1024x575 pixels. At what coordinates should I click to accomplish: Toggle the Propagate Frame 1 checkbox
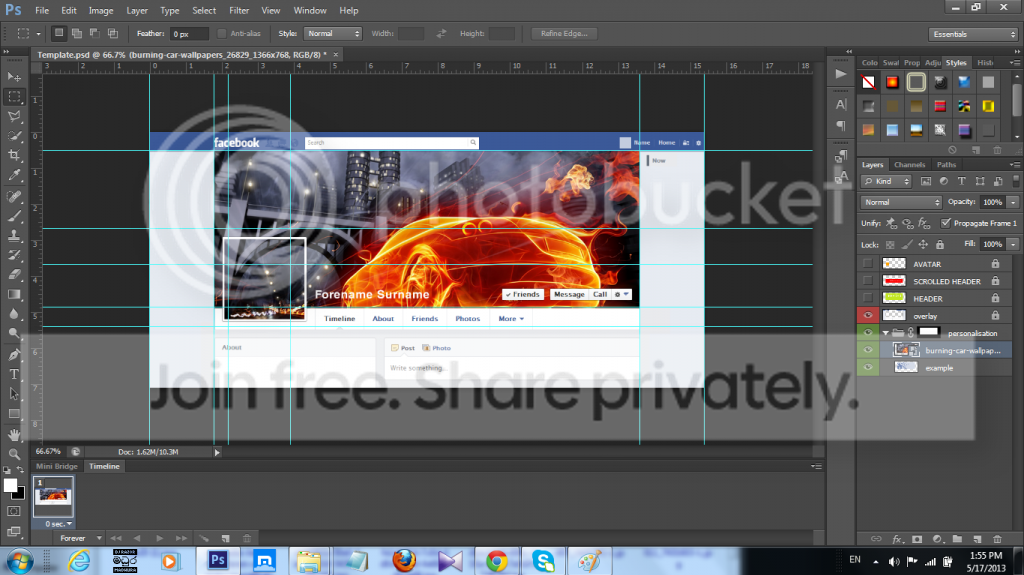pos(945,223)
